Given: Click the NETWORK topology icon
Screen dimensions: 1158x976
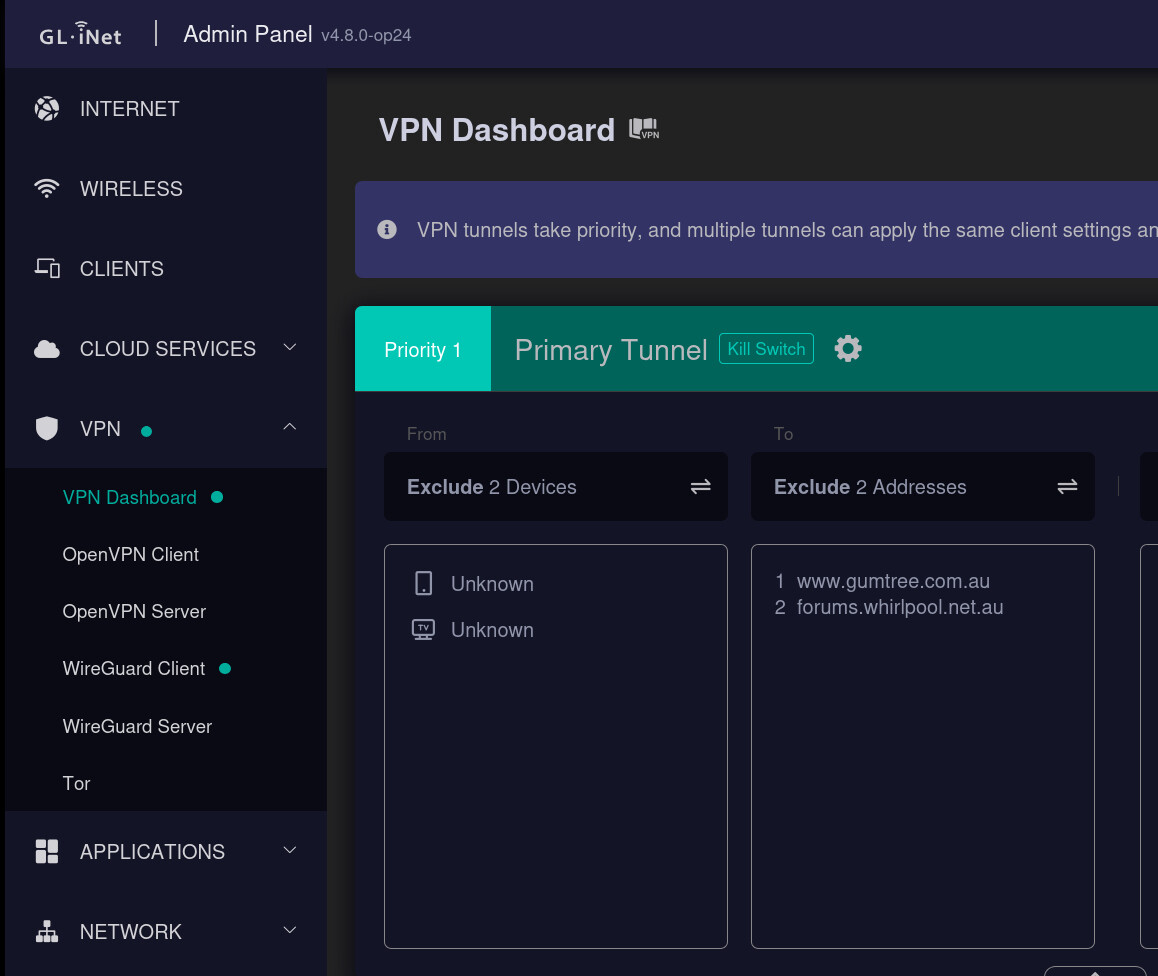Looking at the screenshot, I should tap(47, 932).
